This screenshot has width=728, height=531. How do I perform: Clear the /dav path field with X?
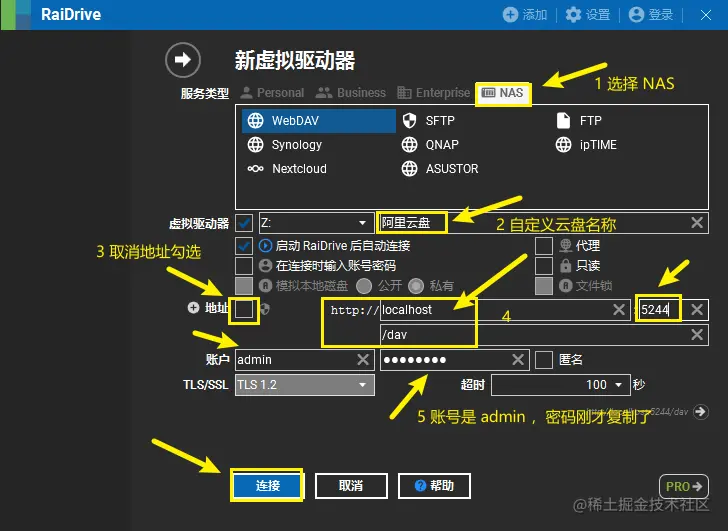click(x=696, y=335)
